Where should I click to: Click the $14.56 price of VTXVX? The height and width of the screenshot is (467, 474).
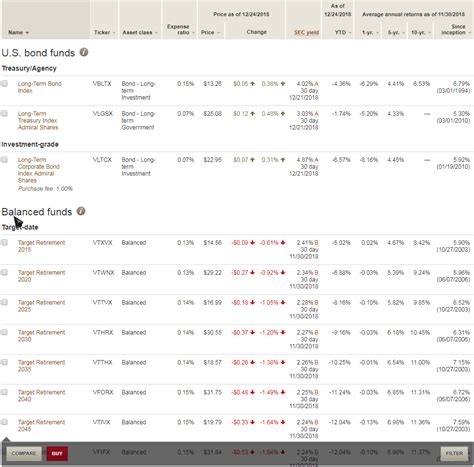pyautogui.click(x=212, y=242)
